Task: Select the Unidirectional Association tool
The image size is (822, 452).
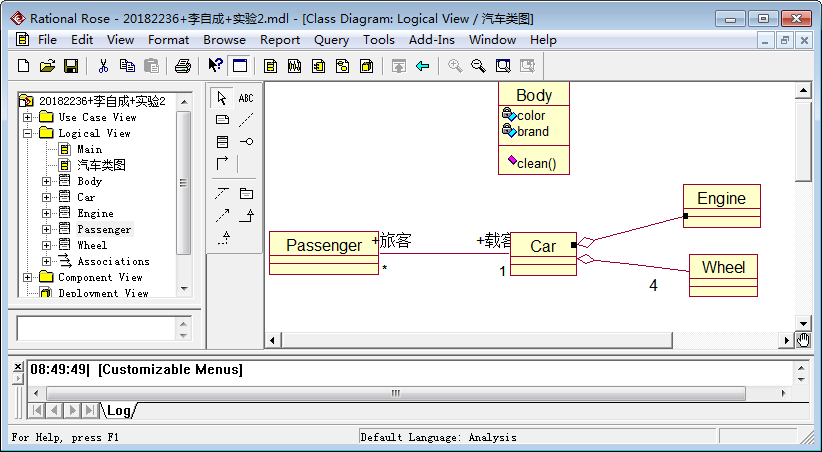Action: pyautogui.click(x=222, y=164)
